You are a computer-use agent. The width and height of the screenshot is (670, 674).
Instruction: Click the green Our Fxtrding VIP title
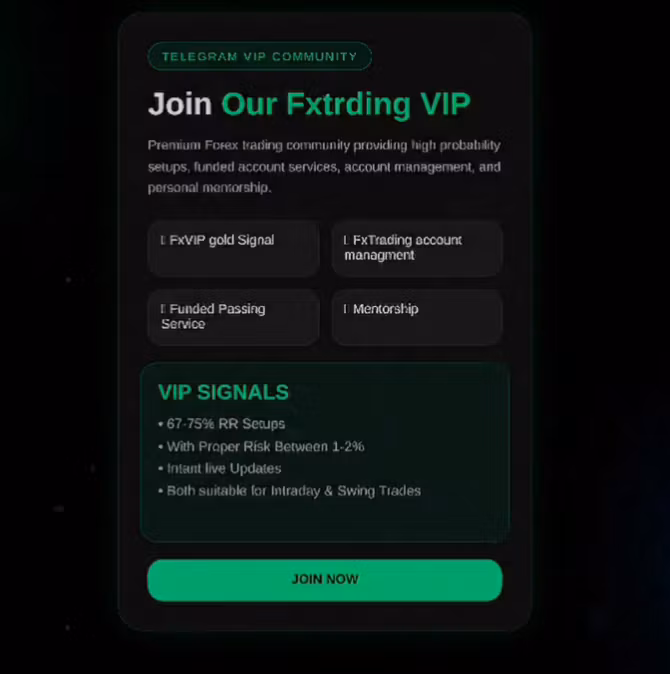(x=346, y=104)
